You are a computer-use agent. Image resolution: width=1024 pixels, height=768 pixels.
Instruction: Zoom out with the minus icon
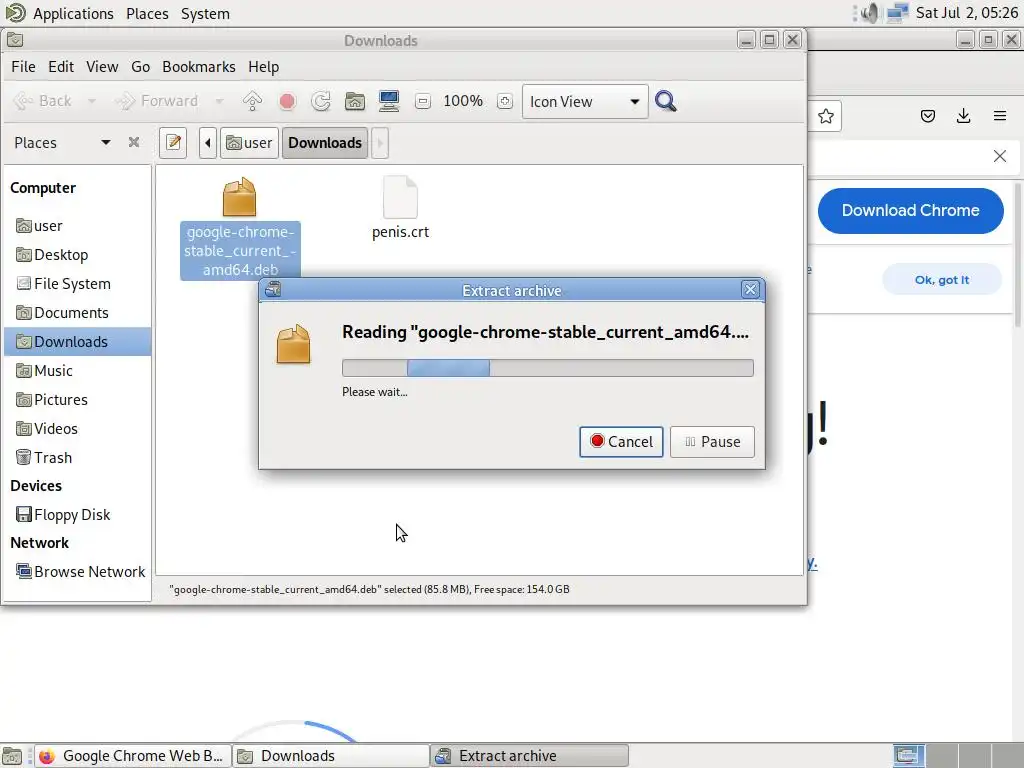point(423,101)
